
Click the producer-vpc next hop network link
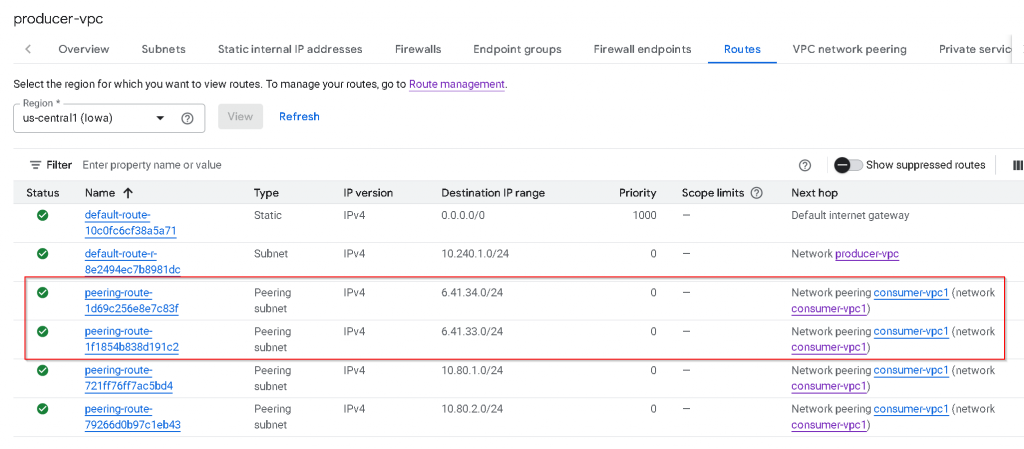click(x=866, y=254)
